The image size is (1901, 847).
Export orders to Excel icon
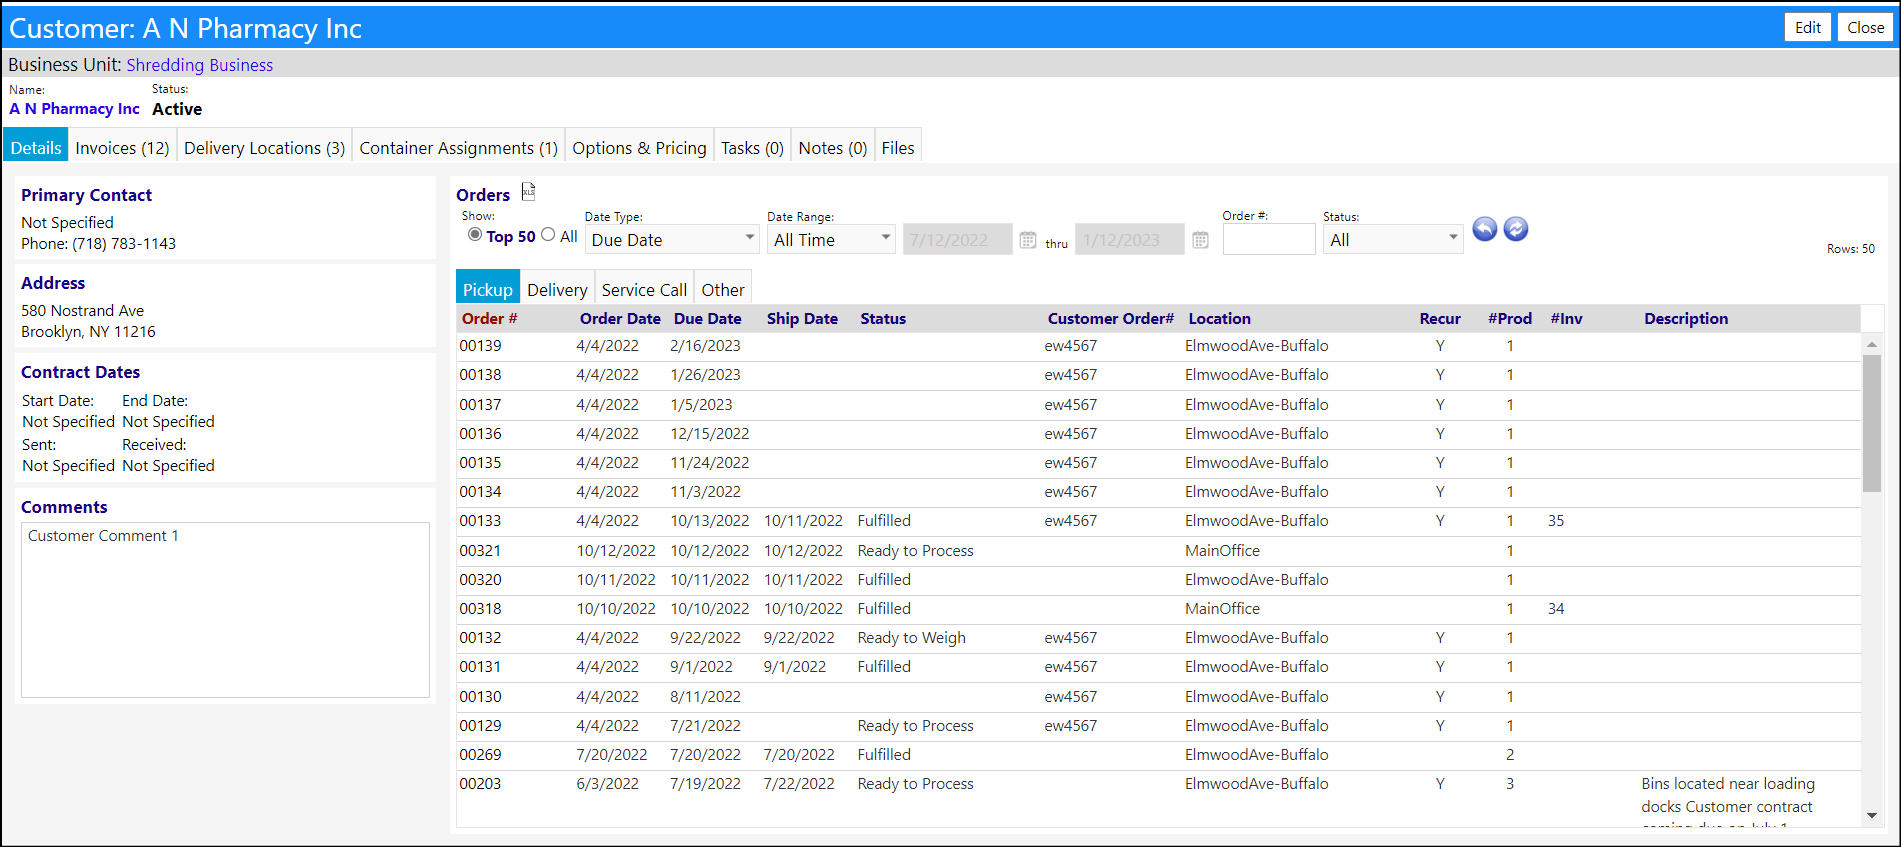(529, 191)
